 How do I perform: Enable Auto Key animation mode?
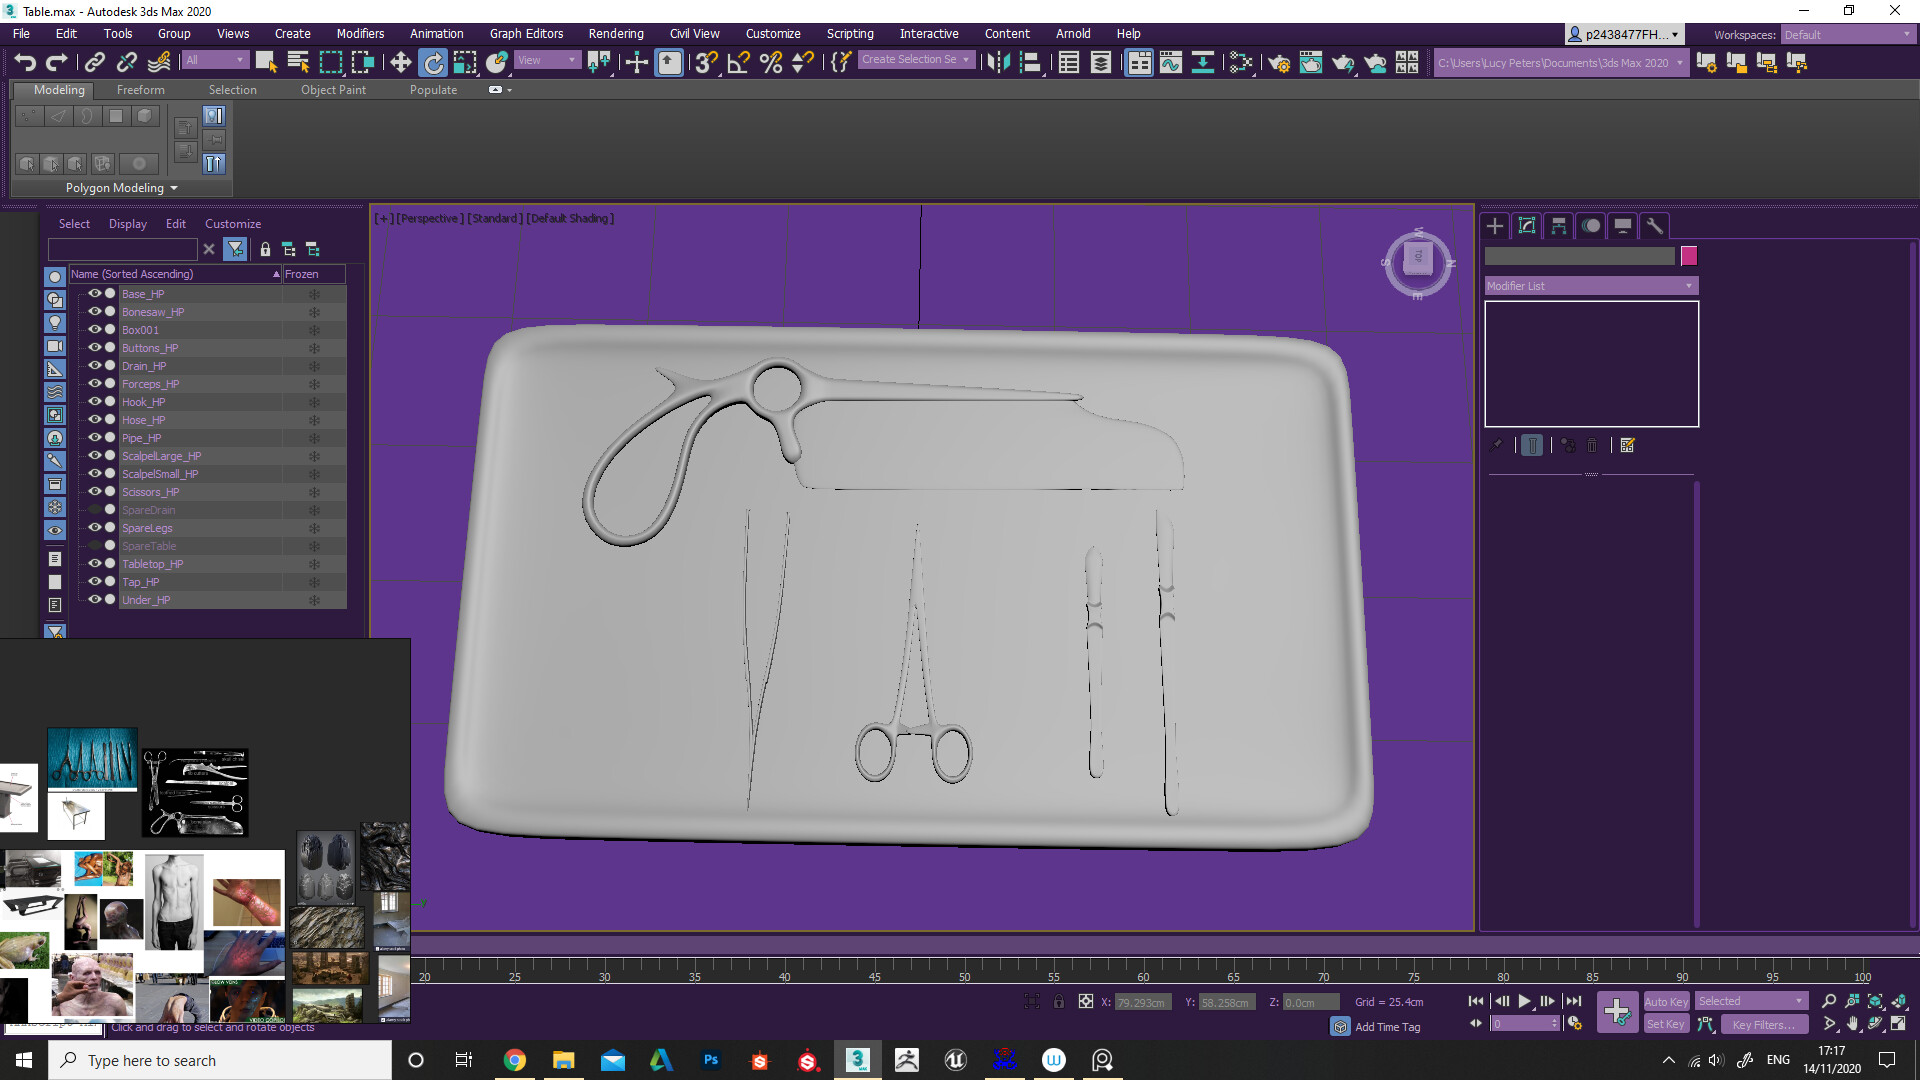tap(1666, 1001)
